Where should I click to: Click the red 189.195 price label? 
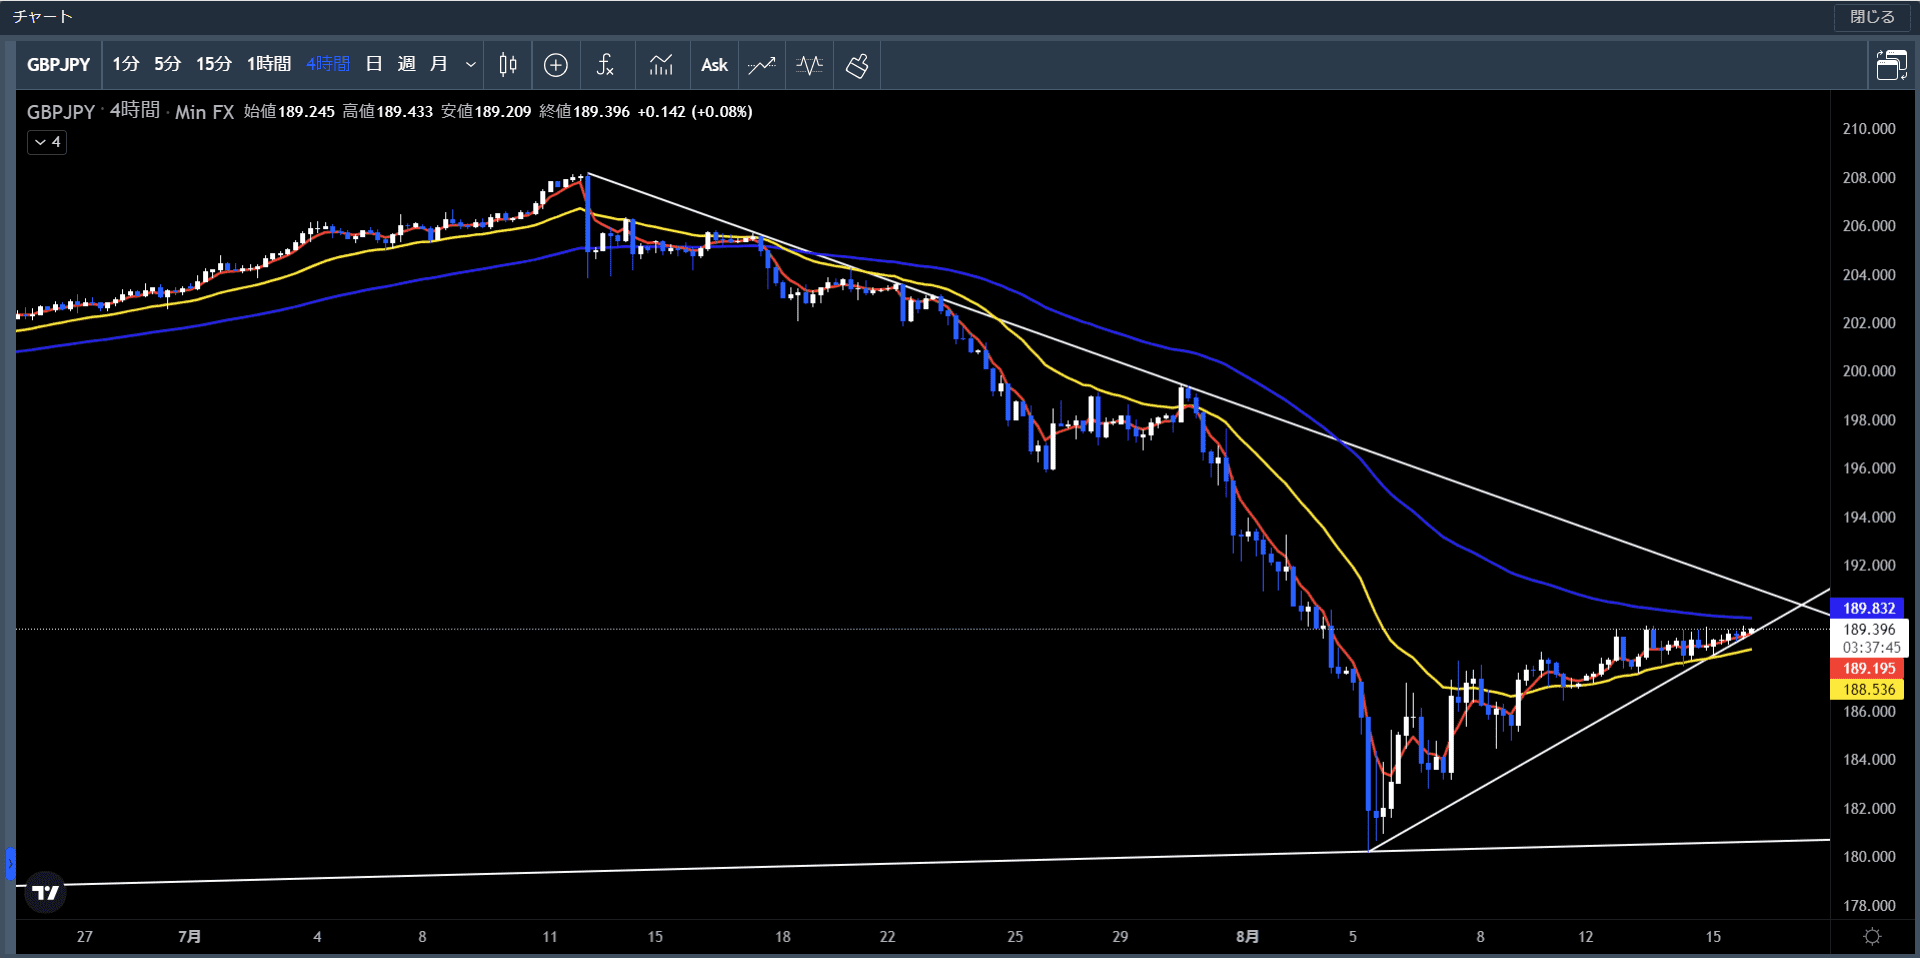tap(1868, 668)
